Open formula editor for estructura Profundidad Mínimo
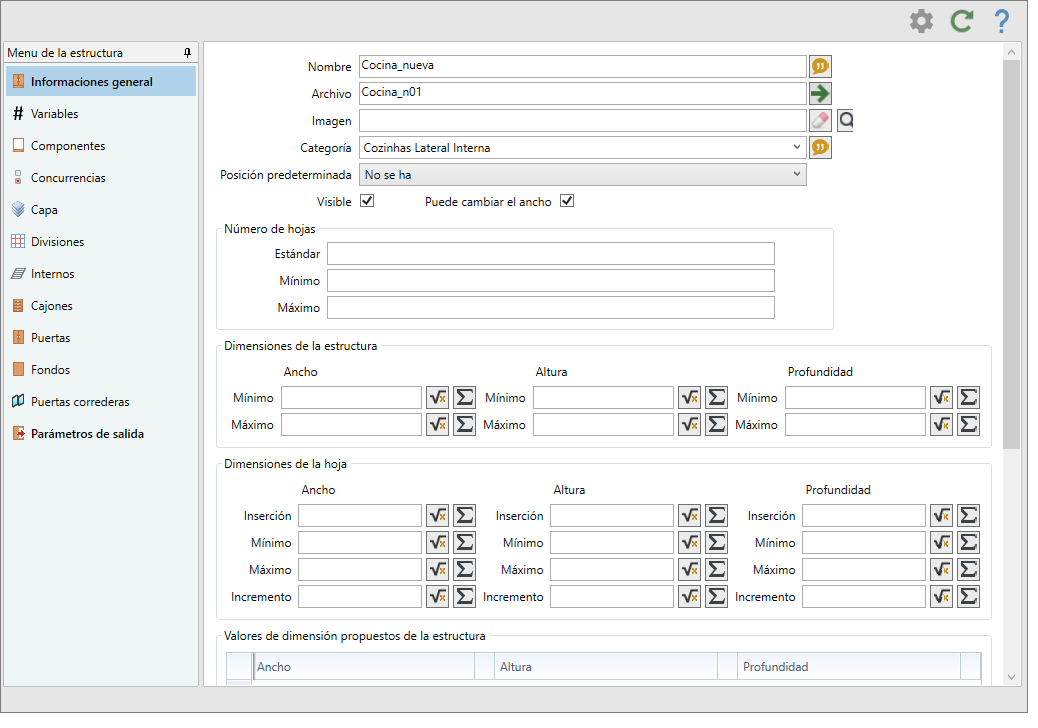The image size is (1038, 728). click(941, 398)
